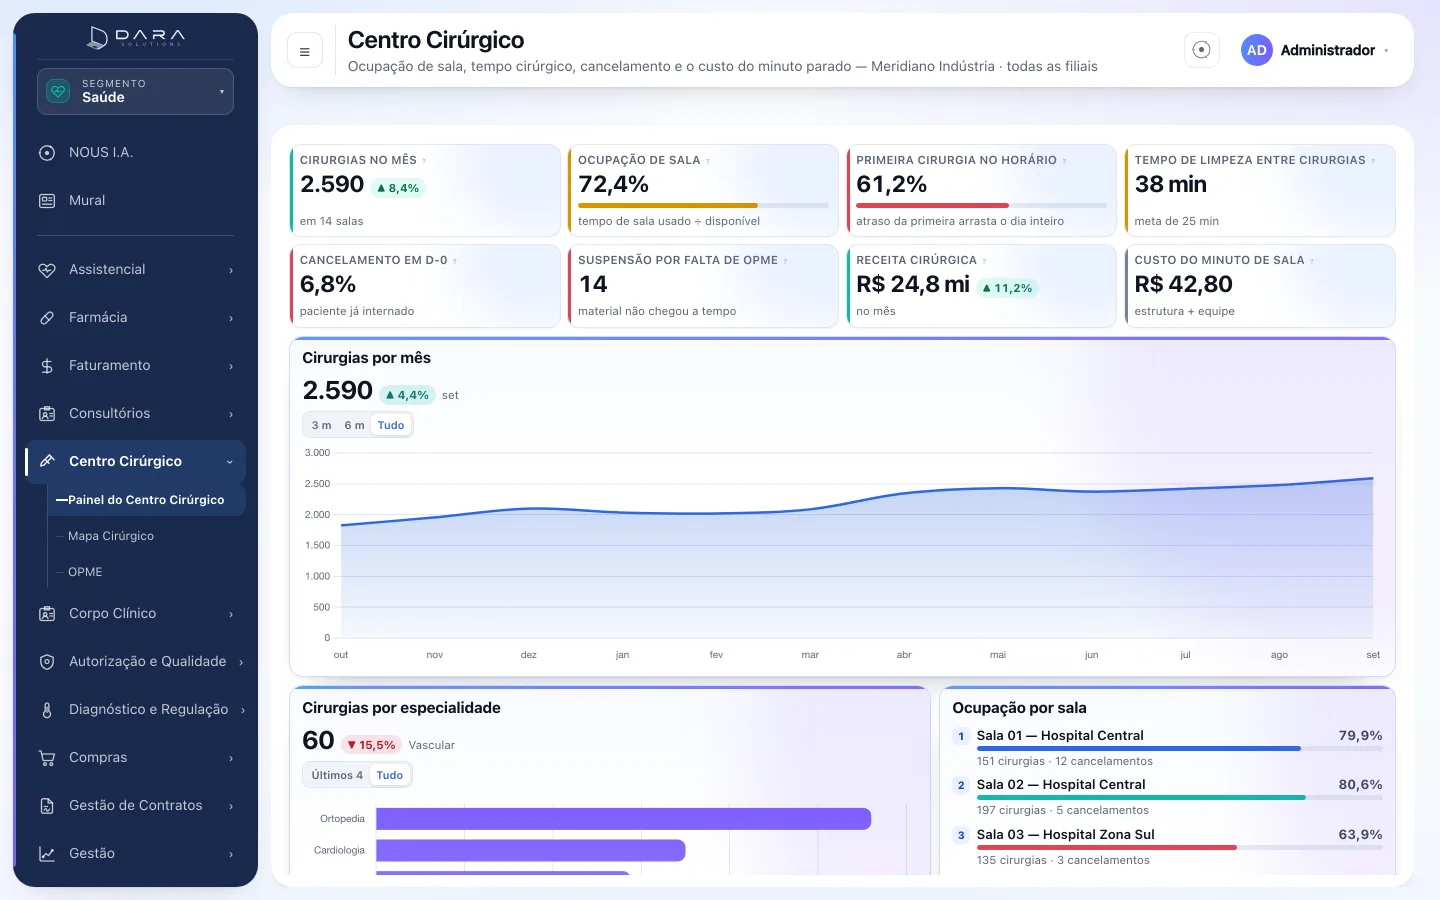This screenshot has height=900, width=1440.
Task: Click the Cancelamento em D-0 card
Action: [x=425, y=285]
